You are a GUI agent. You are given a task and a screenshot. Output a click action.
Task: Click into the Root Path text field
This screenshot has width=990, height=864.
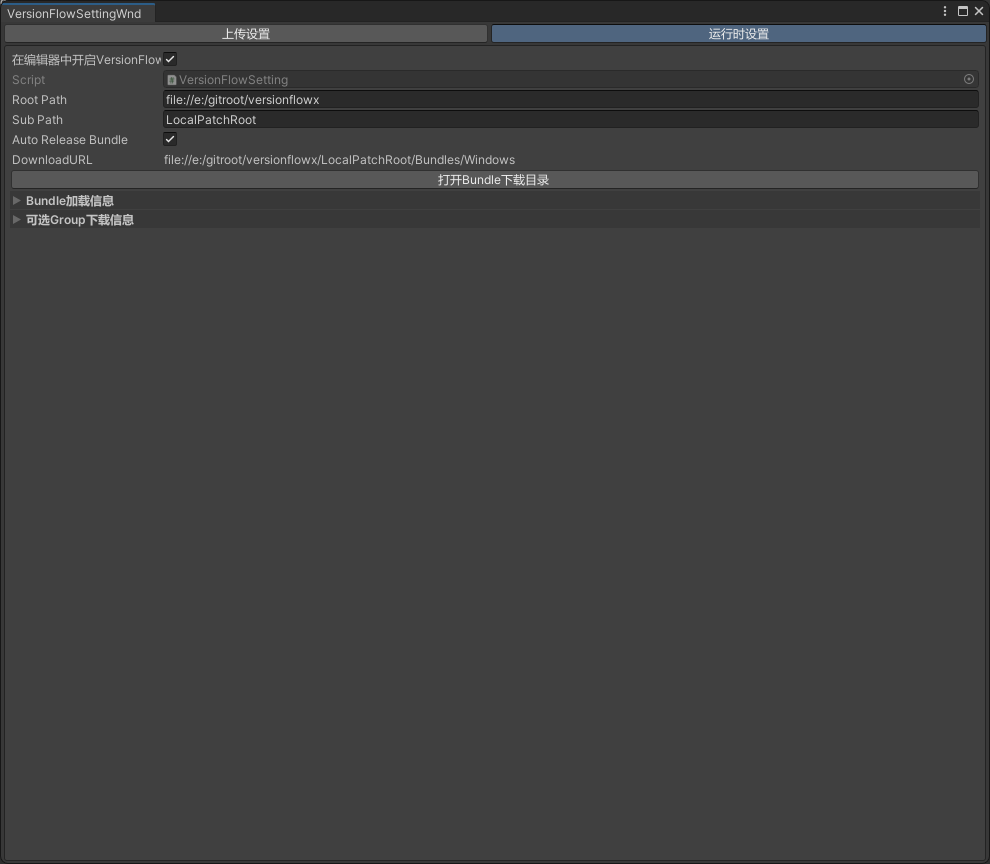[x=570, y=100]
